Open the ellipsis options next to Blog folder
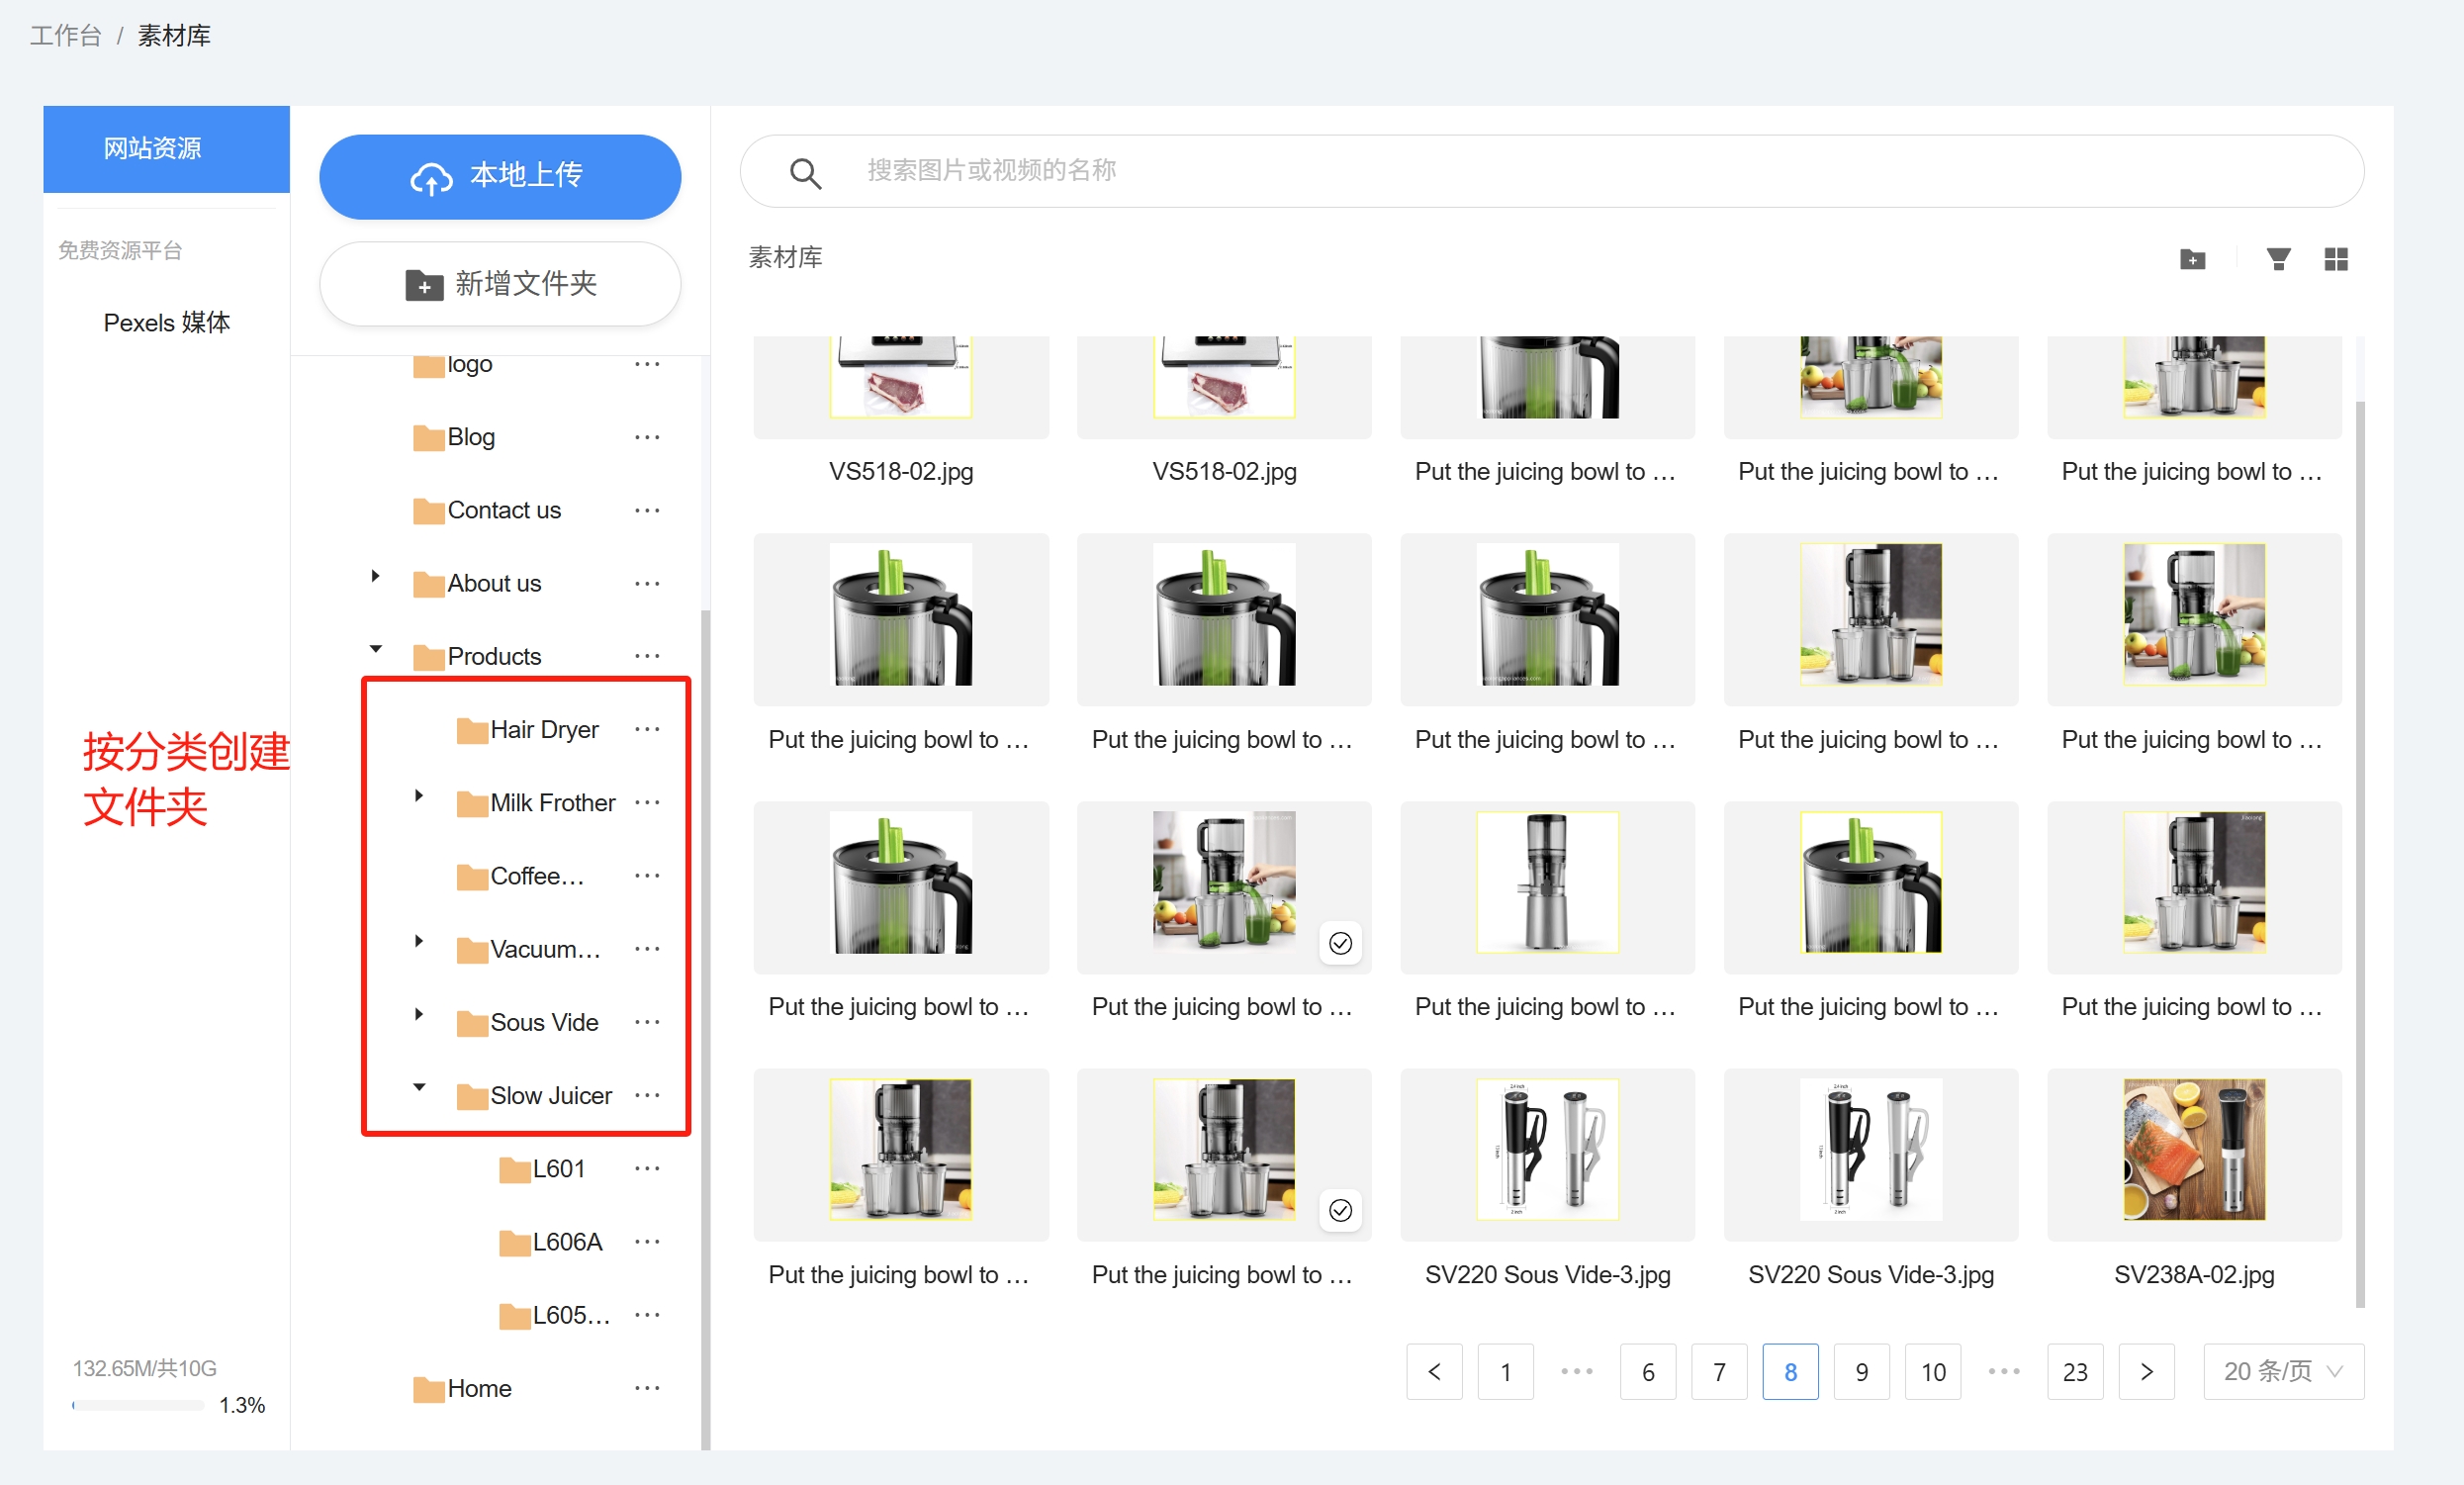The width and height of the screenshot is (2464, 1485). (x=648, y=437)
